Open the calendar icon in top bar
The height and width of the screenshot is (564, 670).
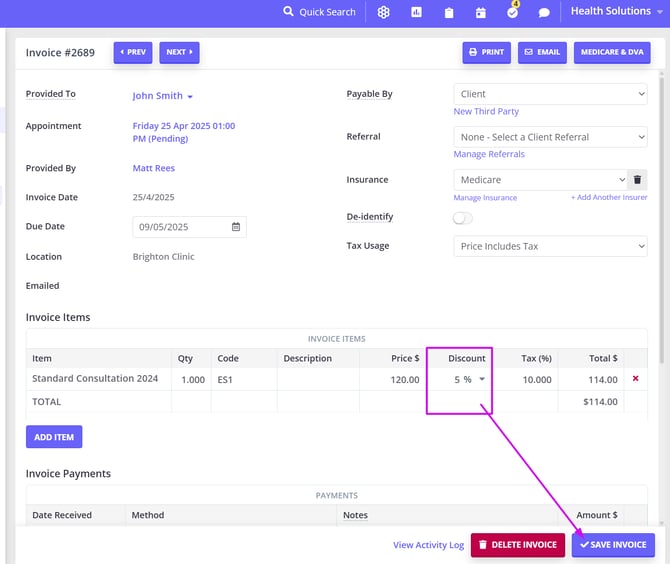point(480,12)
